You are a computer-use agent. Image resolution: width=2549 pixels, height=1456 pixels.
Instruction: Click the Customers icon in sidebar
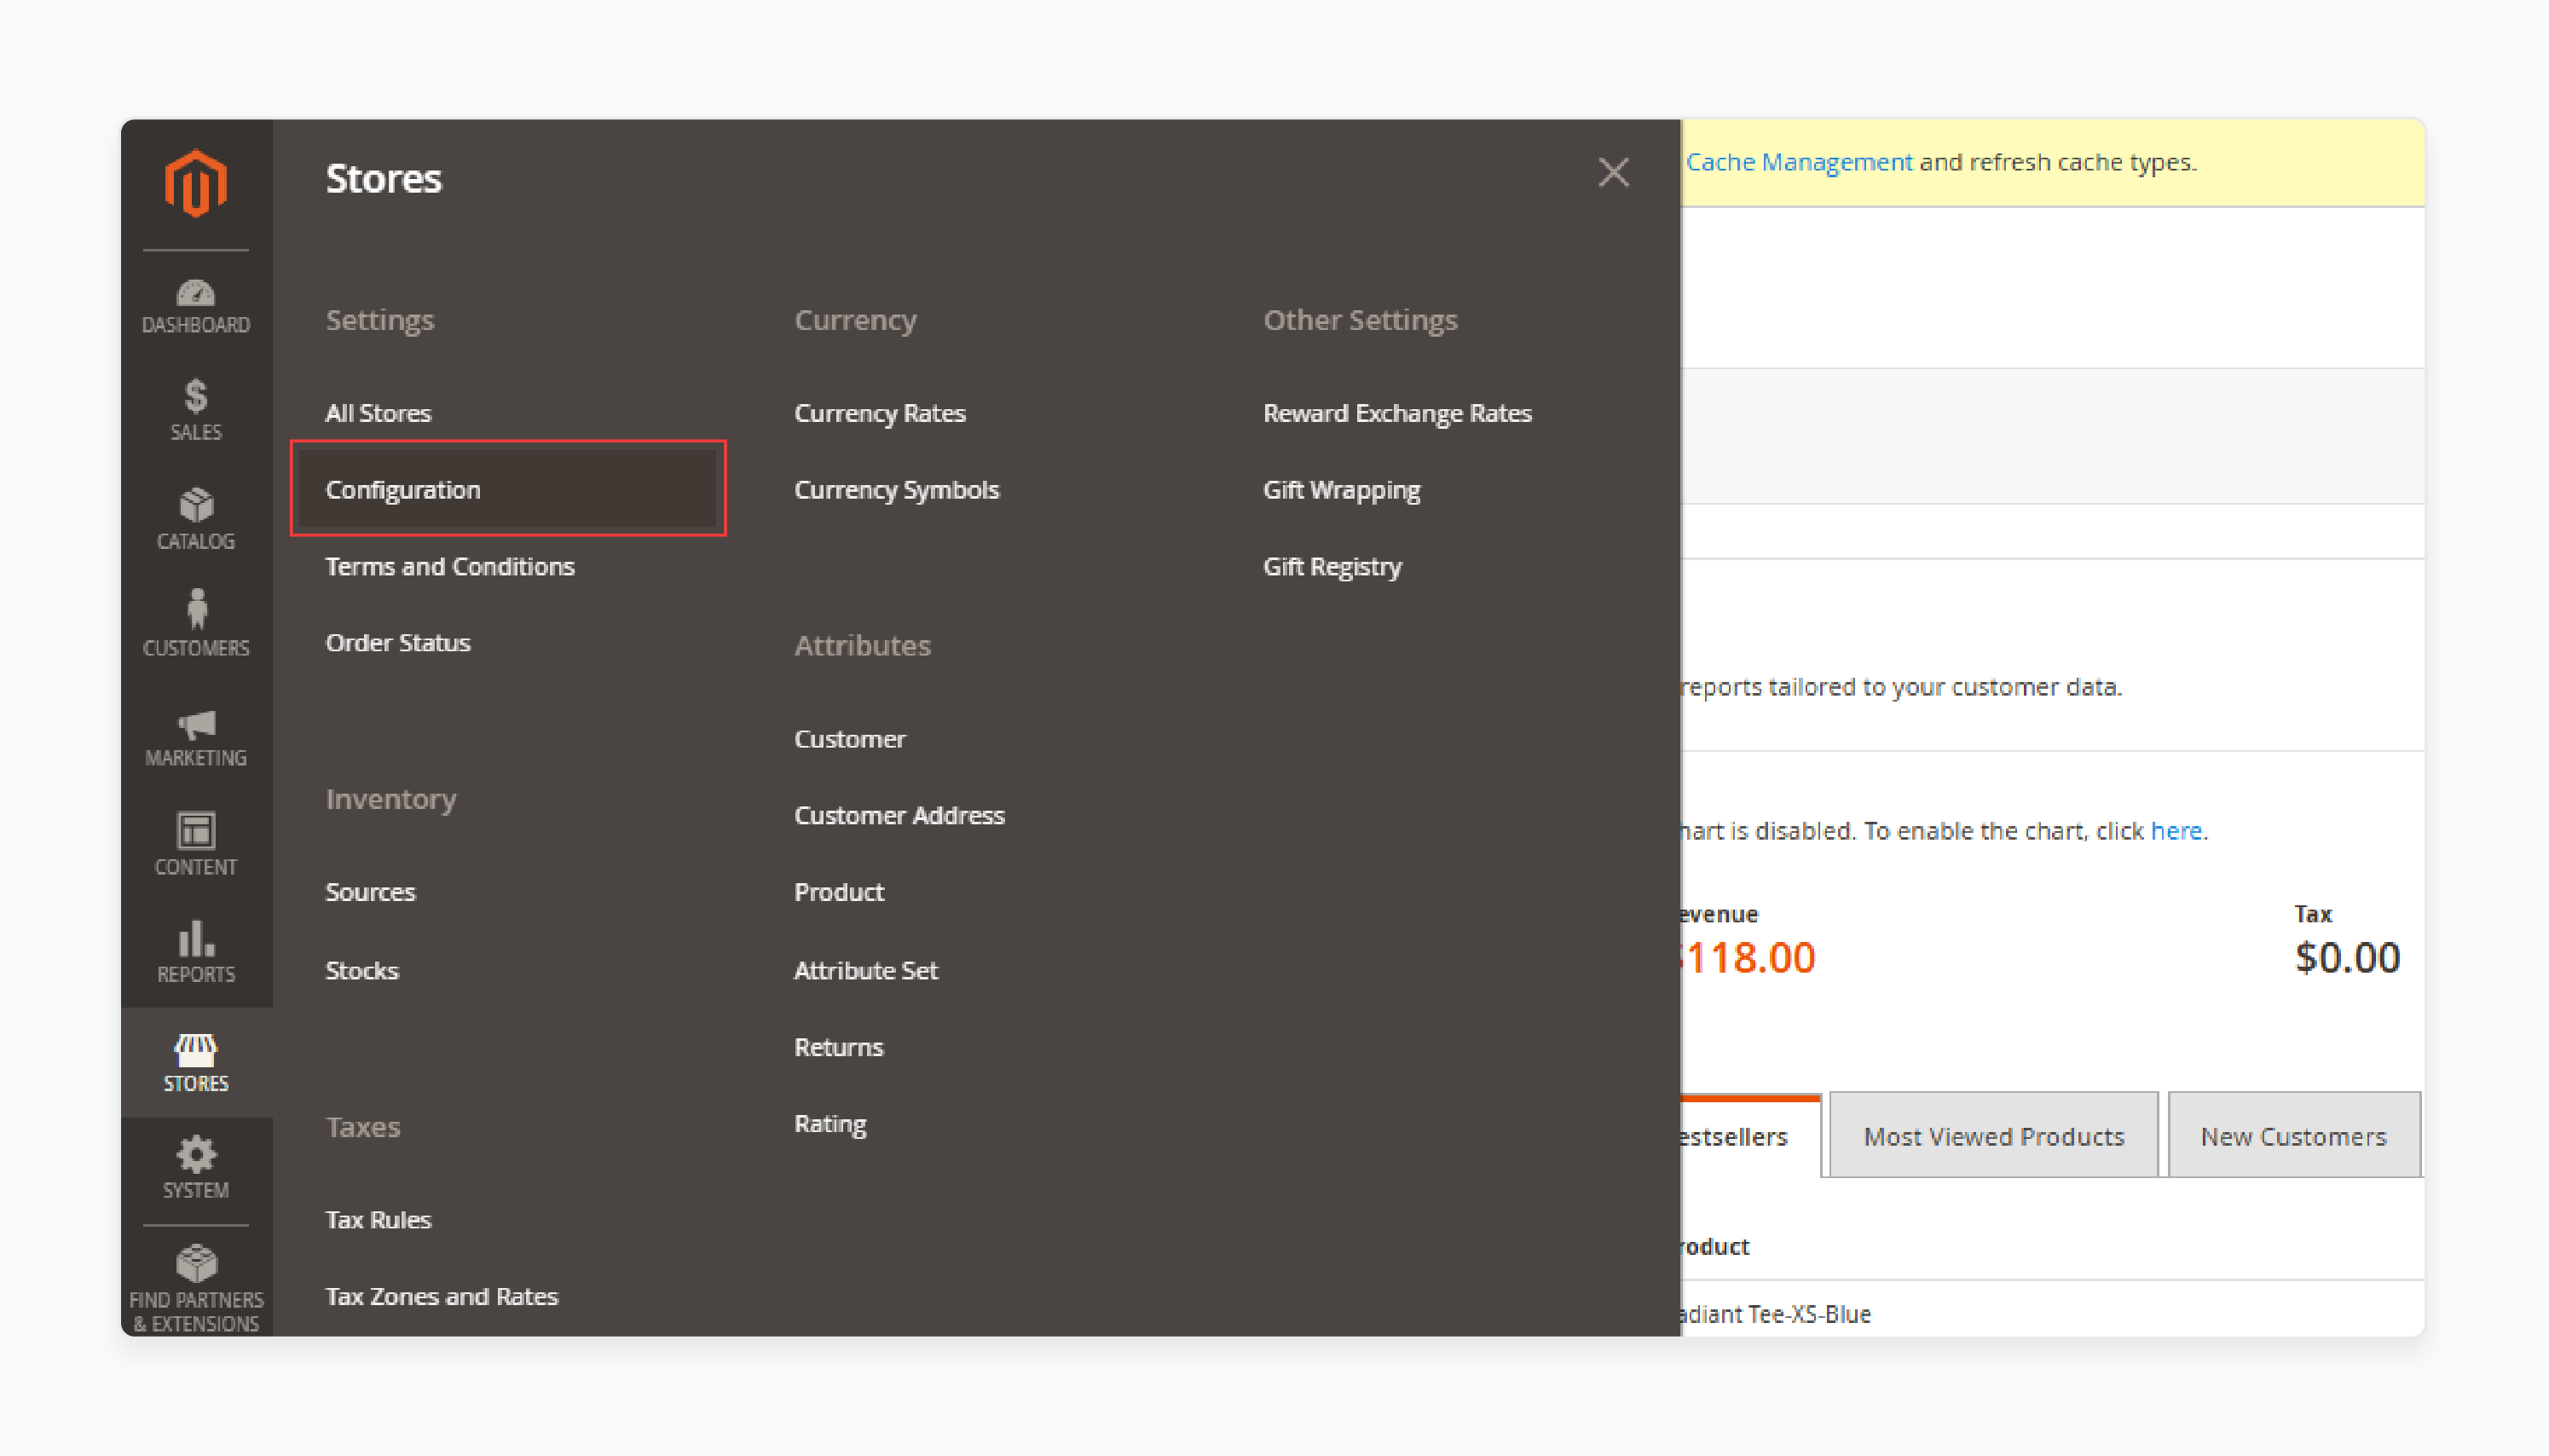point(196,623)
